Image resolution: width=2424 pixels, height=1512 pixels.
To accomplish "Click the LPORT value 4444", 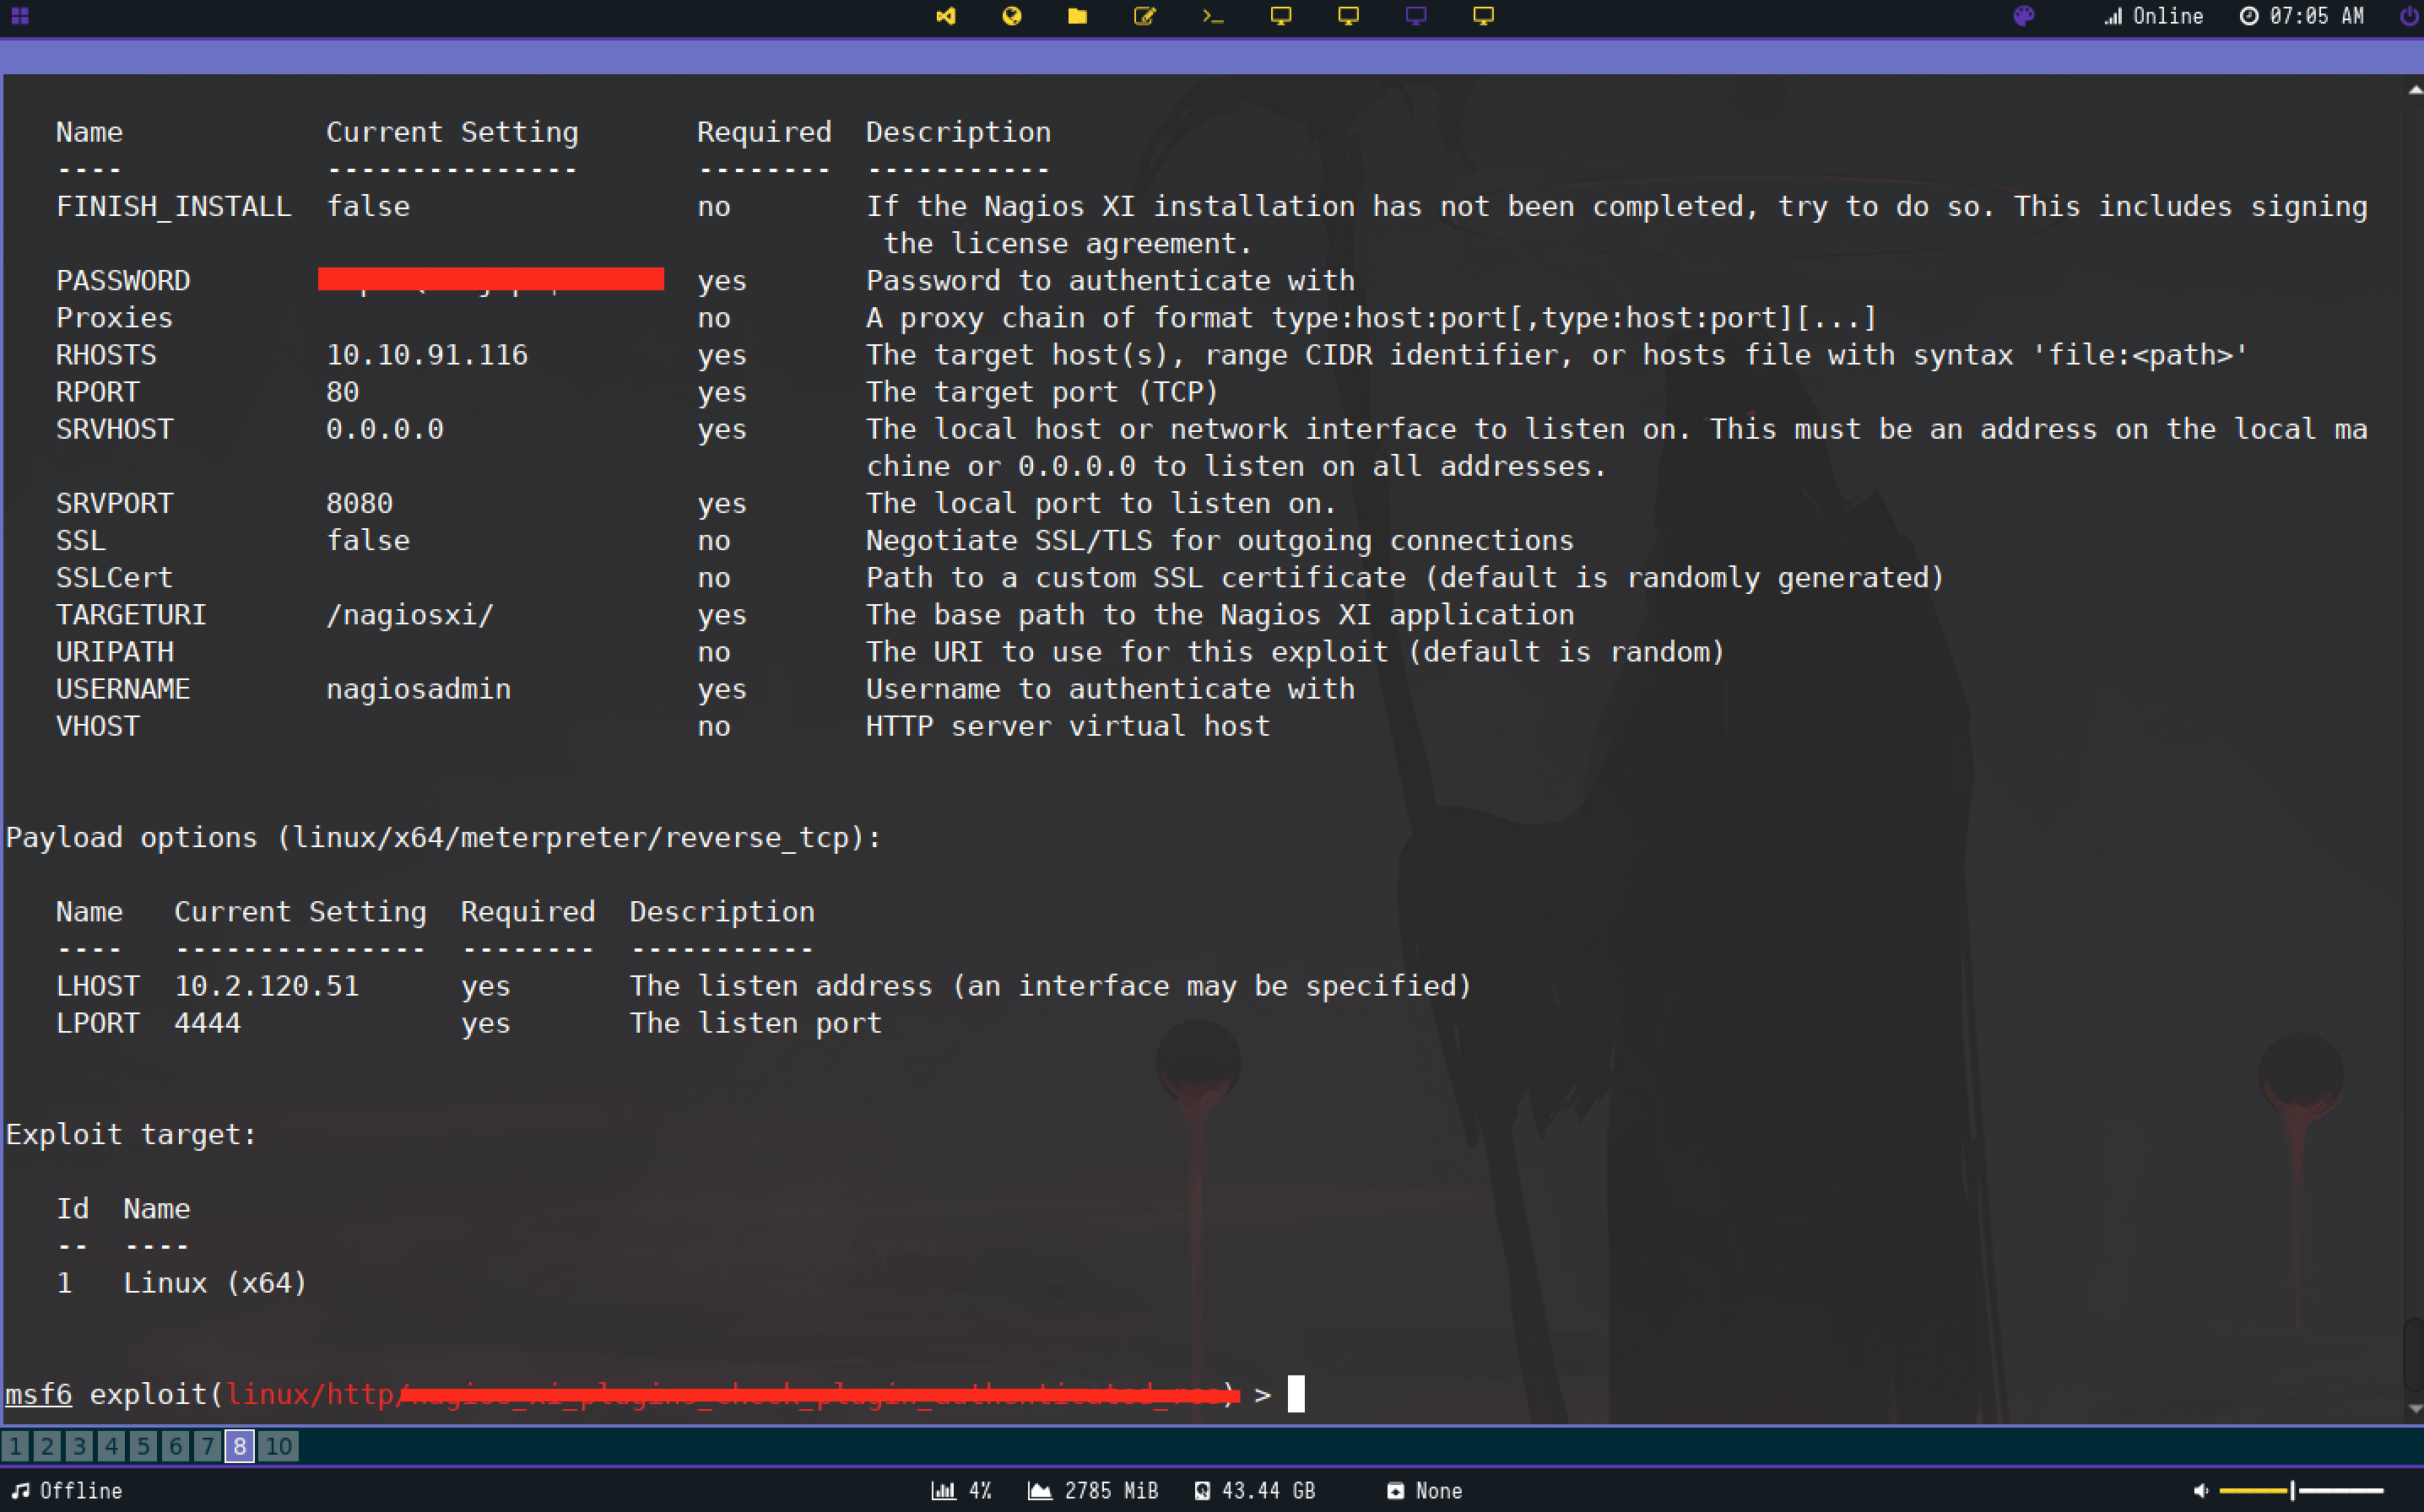I will pyautogui.click(x=208, y=1023).
